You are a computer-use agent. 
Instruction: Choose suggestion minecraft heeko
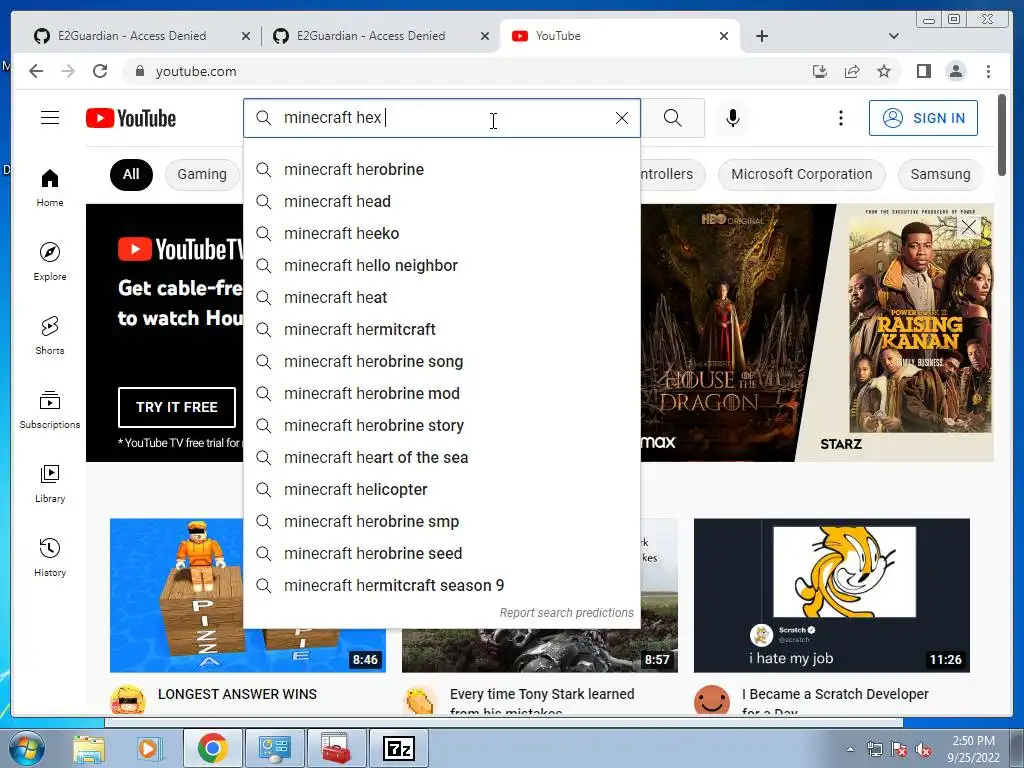coord(441,234)
